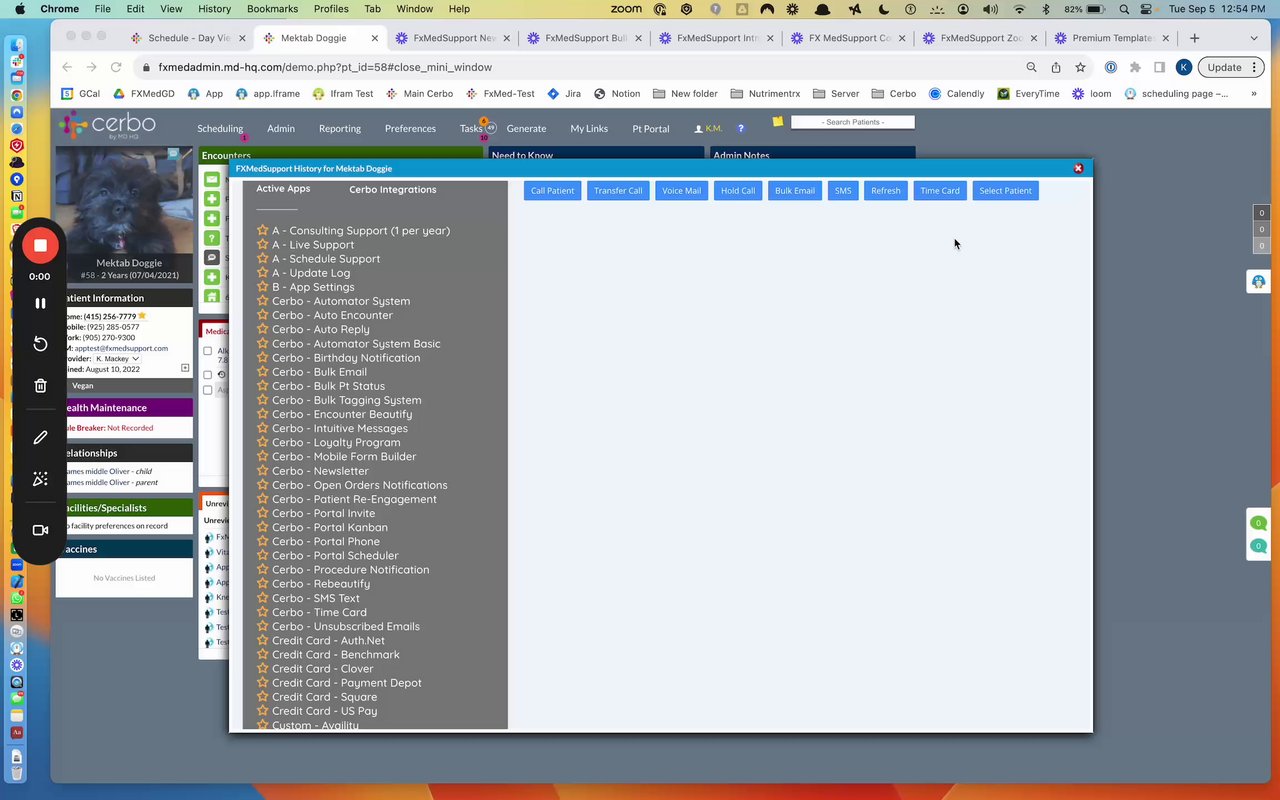Image resolution: width=1280 pixels, height=800 pixels.
Task: Open the Spotlight search magnifier in menu bar
Action: [1124, 9]
